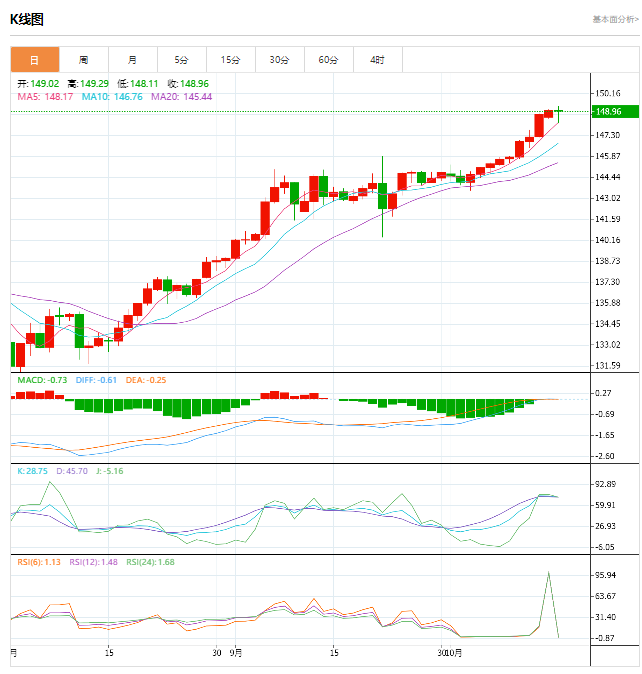Click the 10月 date axis label
Screen dimensions: 642x674
pyautogui.click(x=454, y=653)
